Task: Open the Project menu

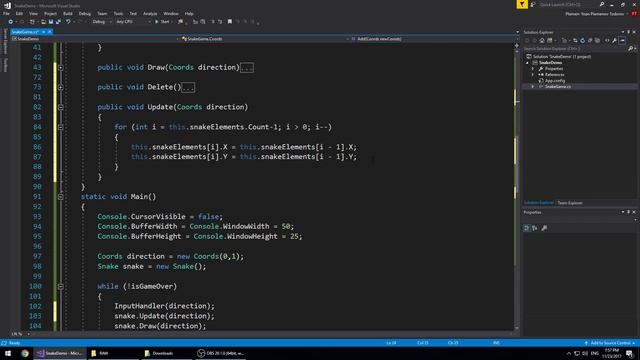Action: click(x=50, y=13)
